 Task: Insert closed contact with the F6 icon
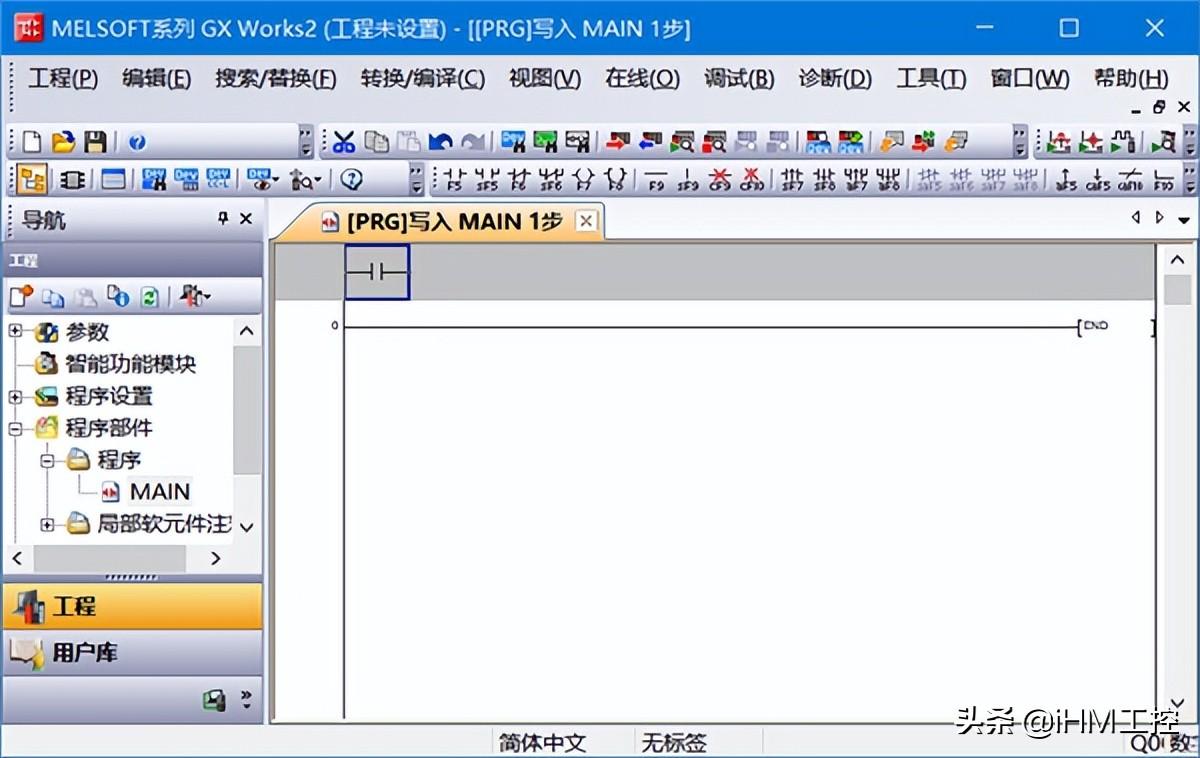[x=520, y=179]
